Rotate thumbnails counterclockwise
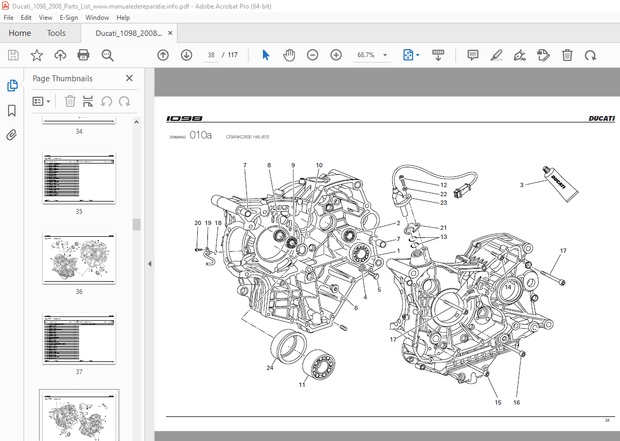Viewport: 620px width, 441px height. click(106, 101)
